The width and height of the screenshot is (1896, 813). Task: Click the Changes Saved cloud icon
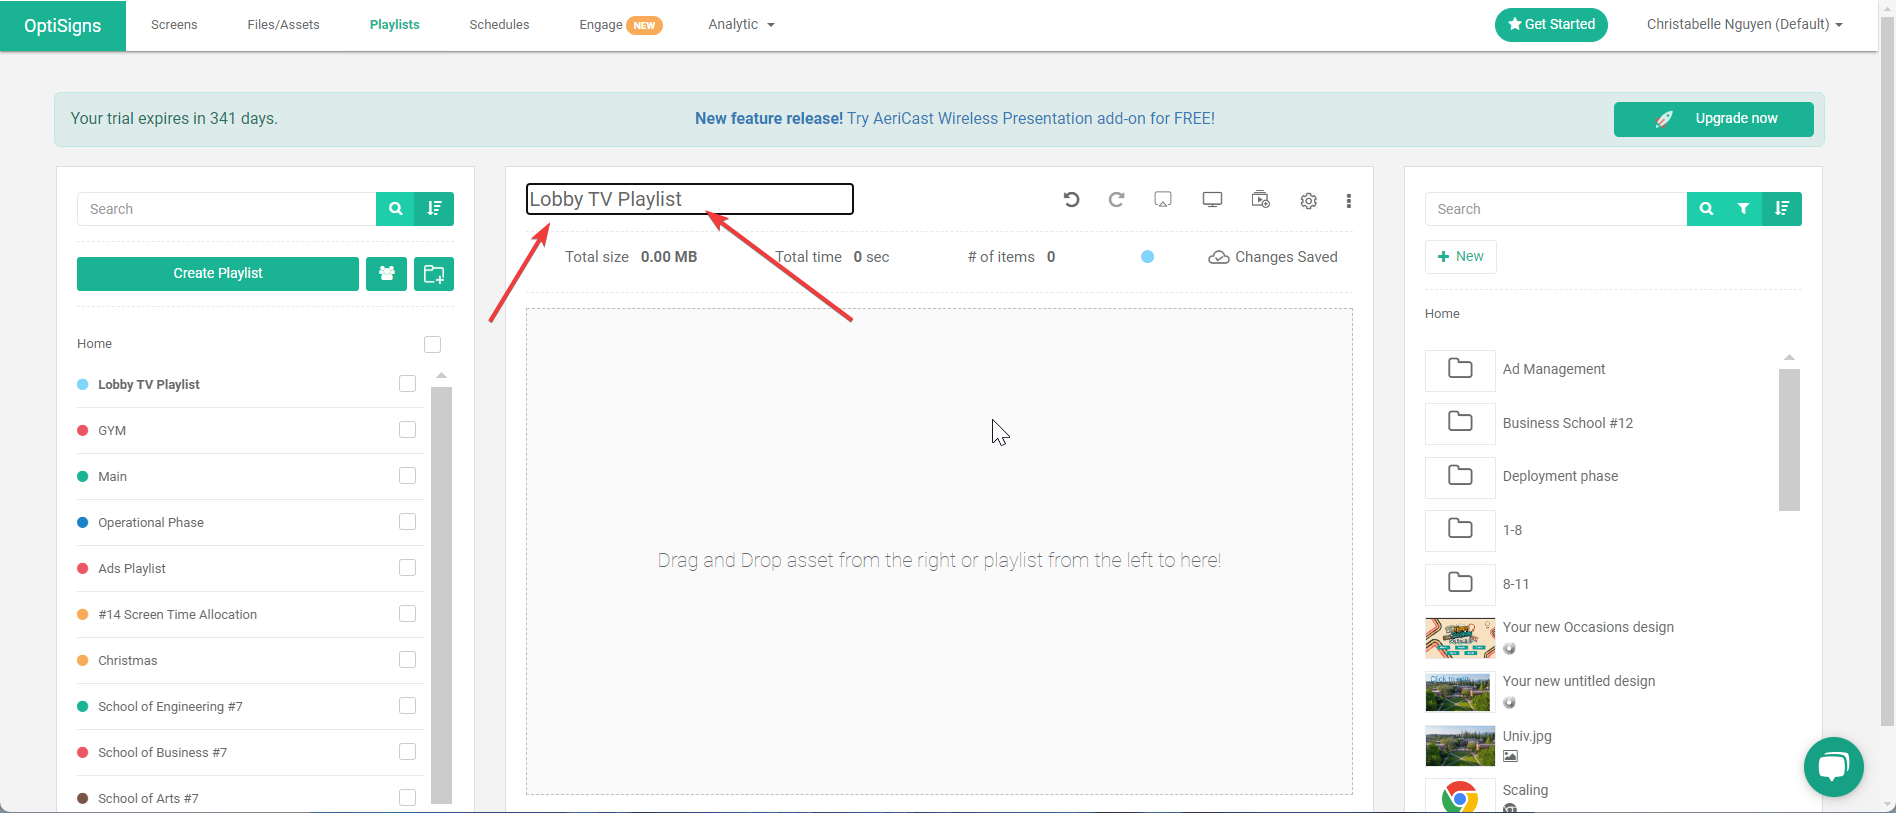[x=1218, y=257]
